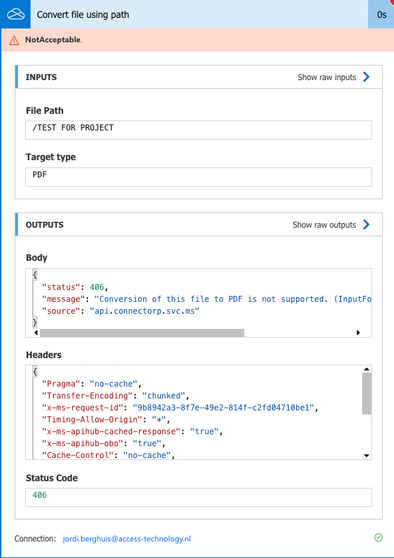The width and height of the screenshot is (394, 558).
Task: Click the Body scrollbar left arrow
Action: tap(36, 333)
